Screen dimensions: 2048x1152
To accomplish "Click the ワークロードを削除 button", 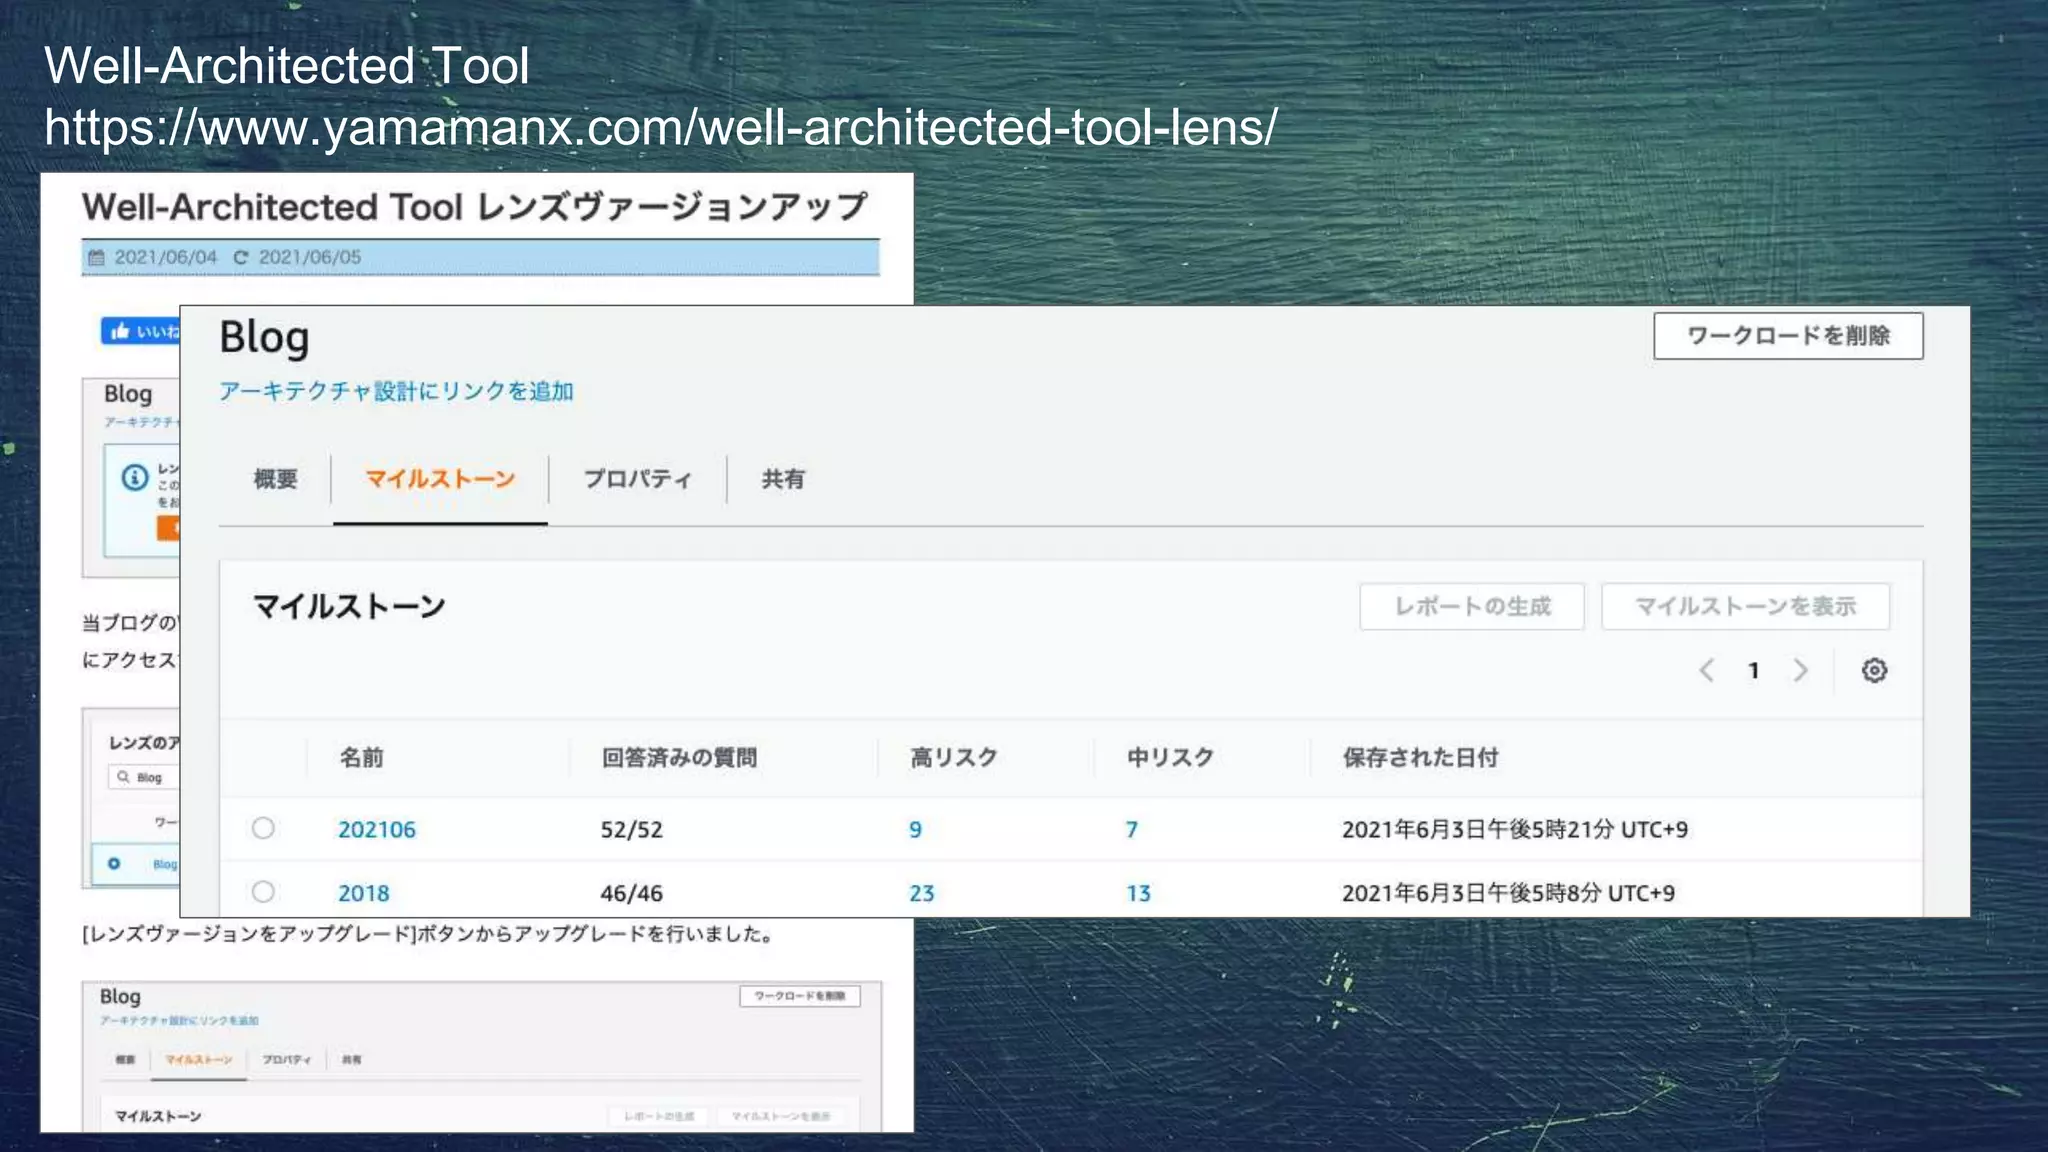I will point(1788,336).
